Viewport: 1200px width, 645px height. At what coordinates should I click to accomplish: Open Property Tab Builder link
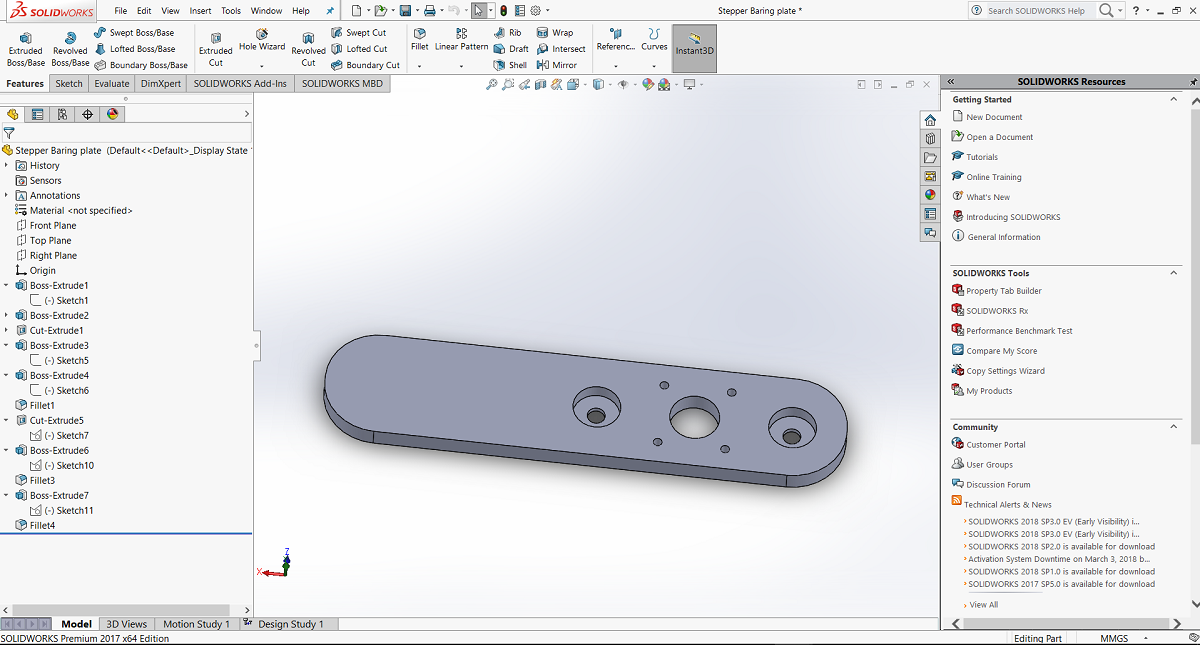pos(1004,291)
